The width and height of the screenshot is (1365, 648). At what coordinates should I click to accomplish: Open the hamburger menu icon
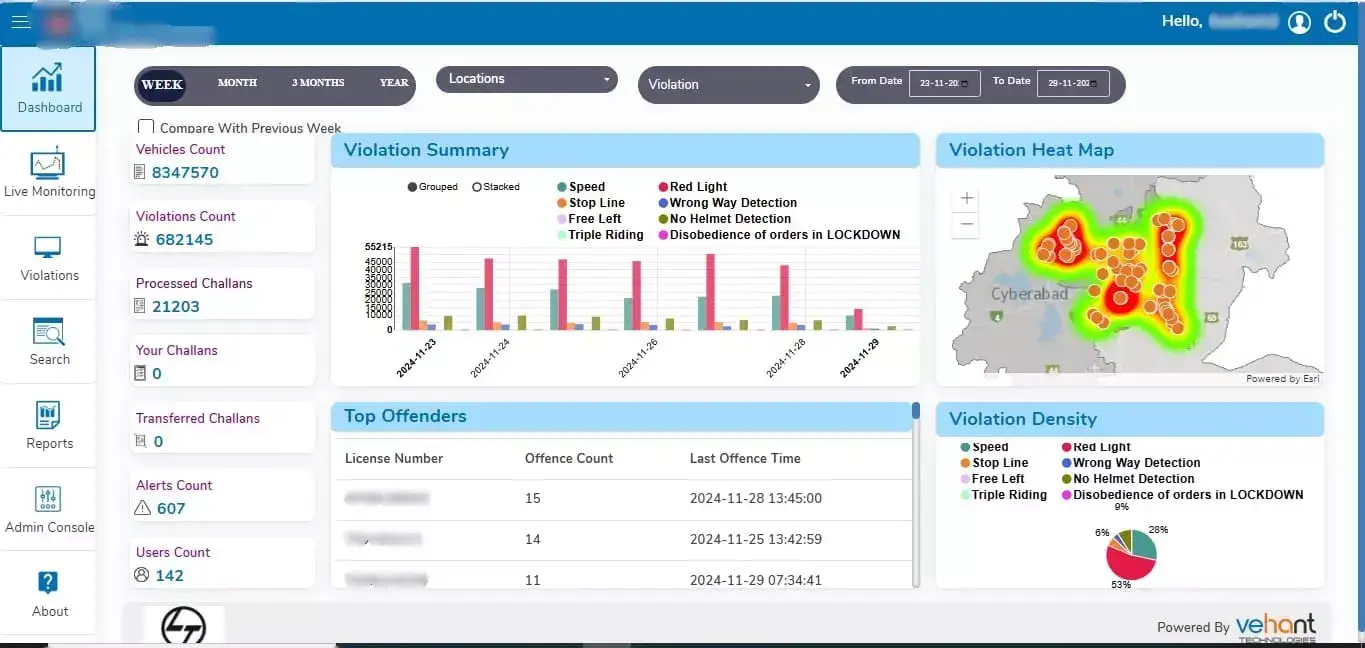point(20,22)
